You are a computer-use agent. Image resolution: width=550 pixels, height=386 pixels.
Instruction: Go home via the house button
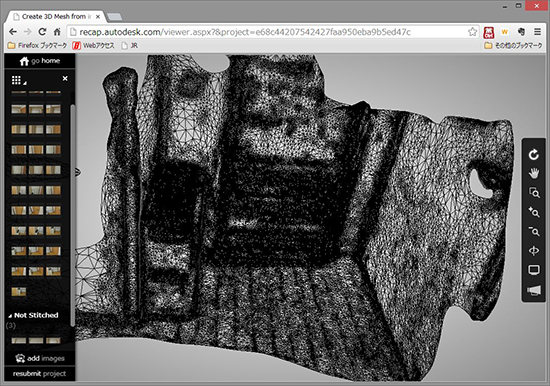(40, 61)
